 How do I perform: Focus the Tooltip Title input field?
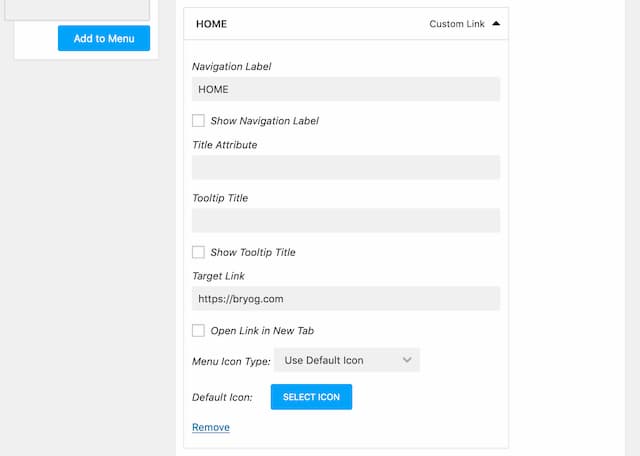[x=346, y=220]
